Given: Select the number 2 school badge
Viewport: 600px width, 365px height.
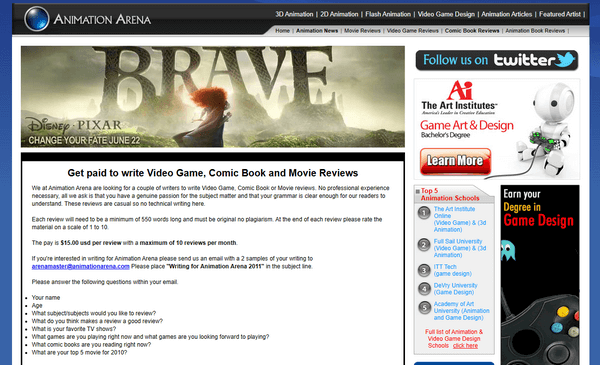Looking at the screenshot, I should 424,244.
